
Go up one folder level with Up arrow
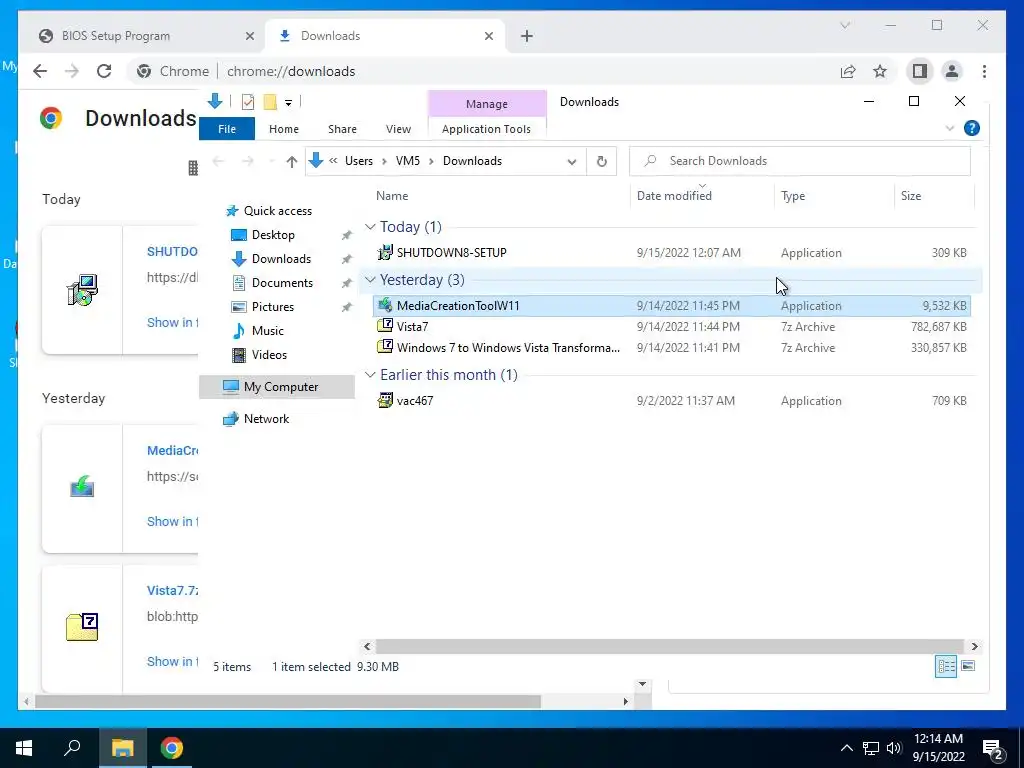pos(291,161)
